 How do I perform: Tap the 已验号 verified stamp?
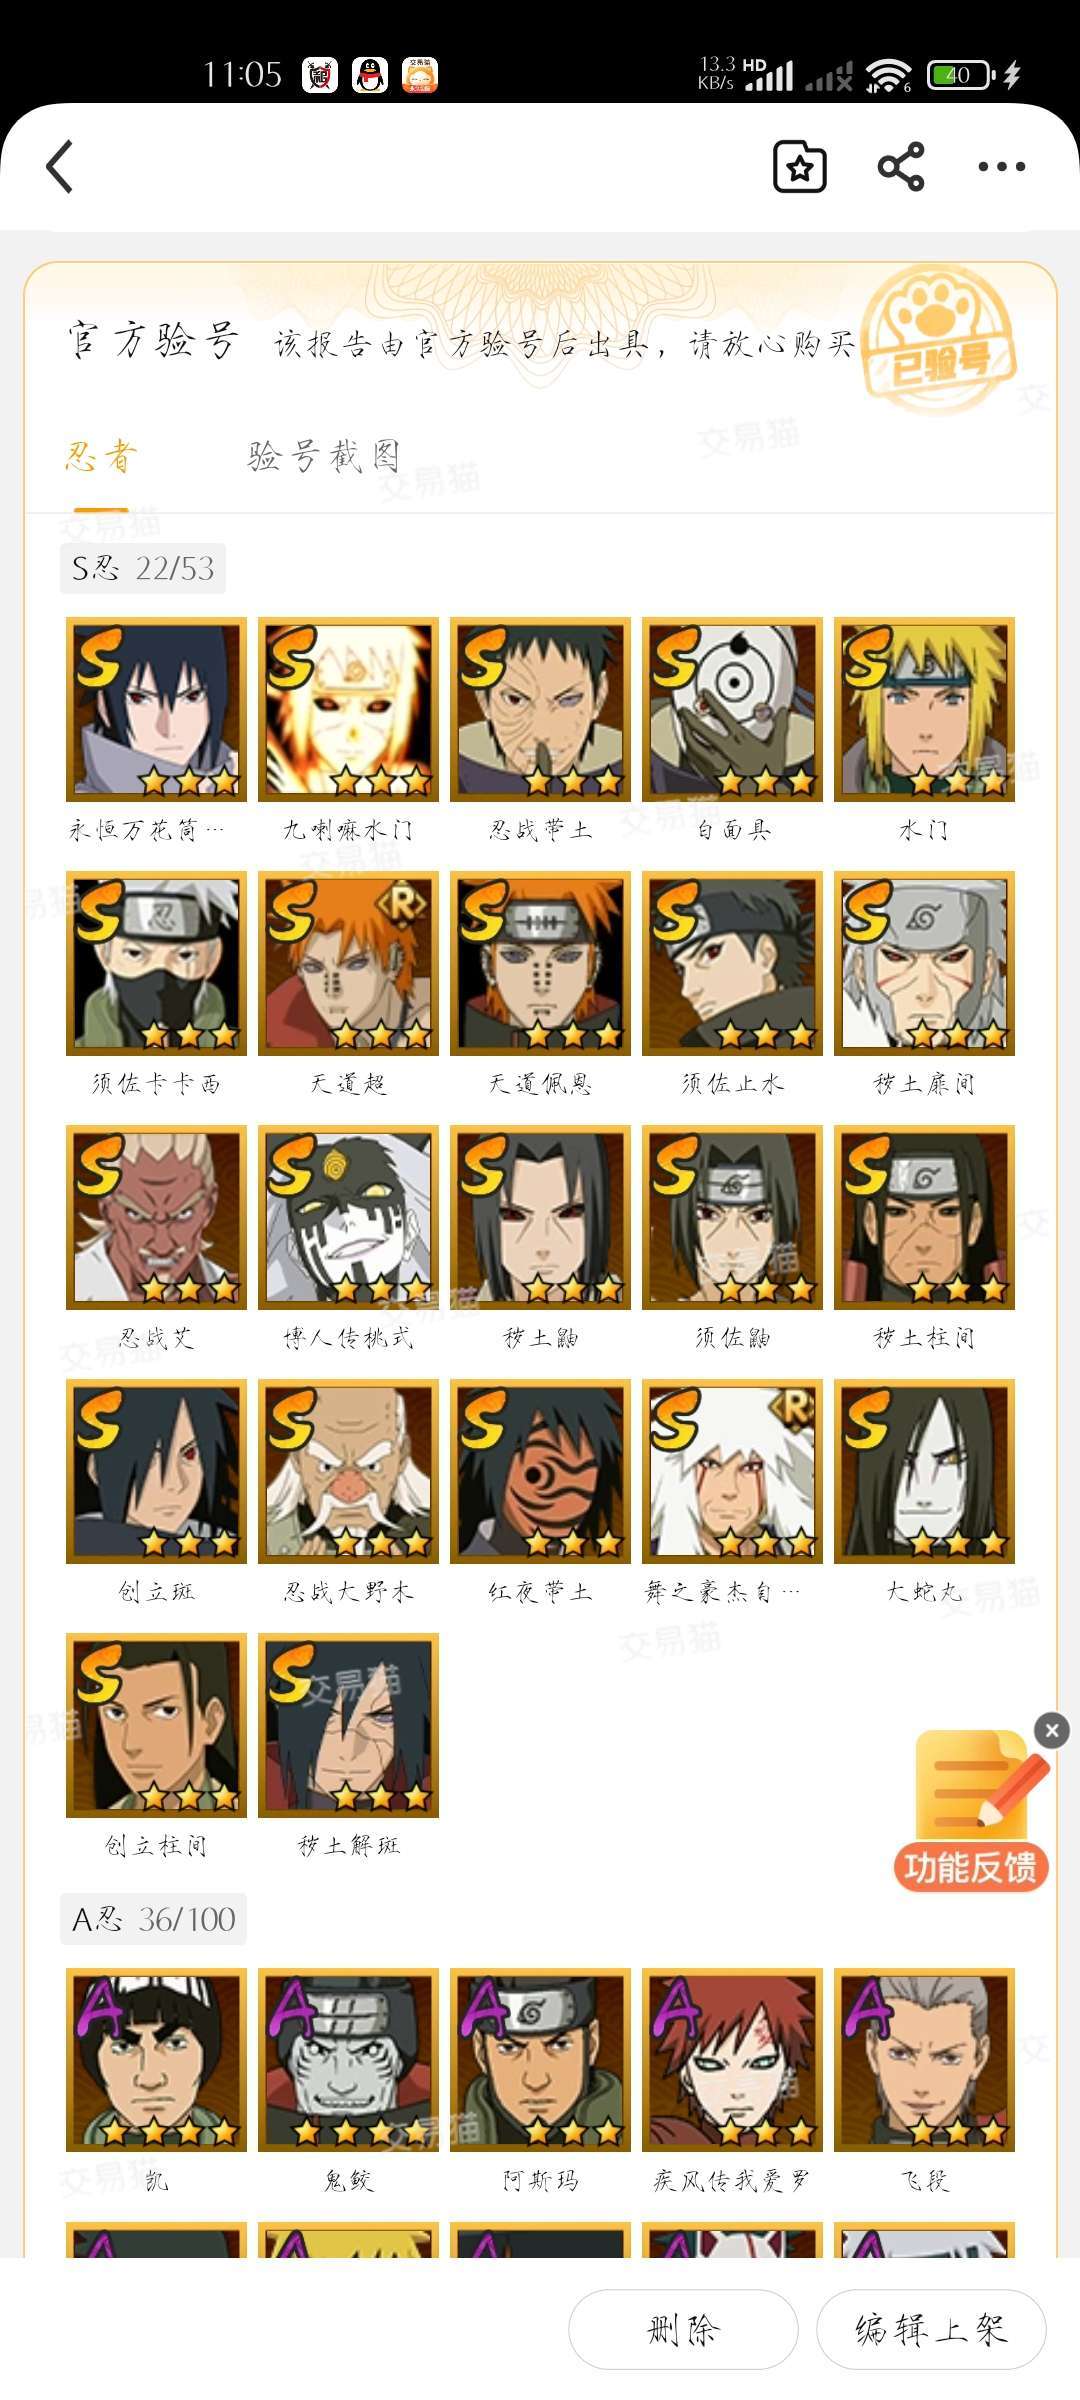point(937,340)
